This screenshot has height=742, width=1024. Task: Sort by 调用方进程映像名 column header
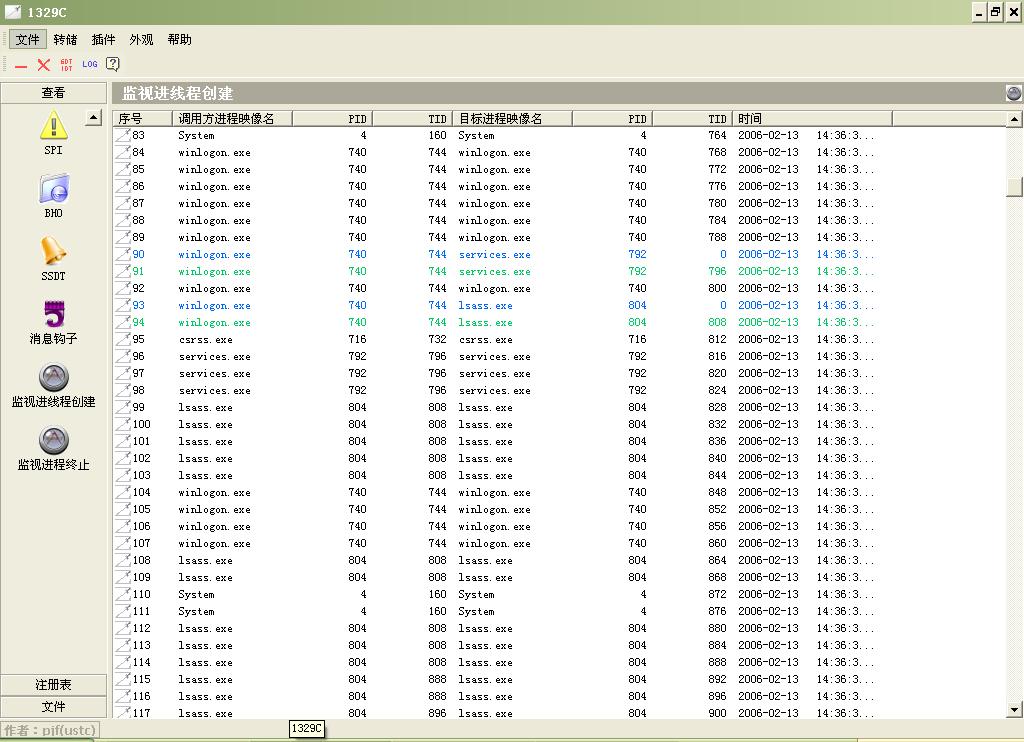click(232, 118)
